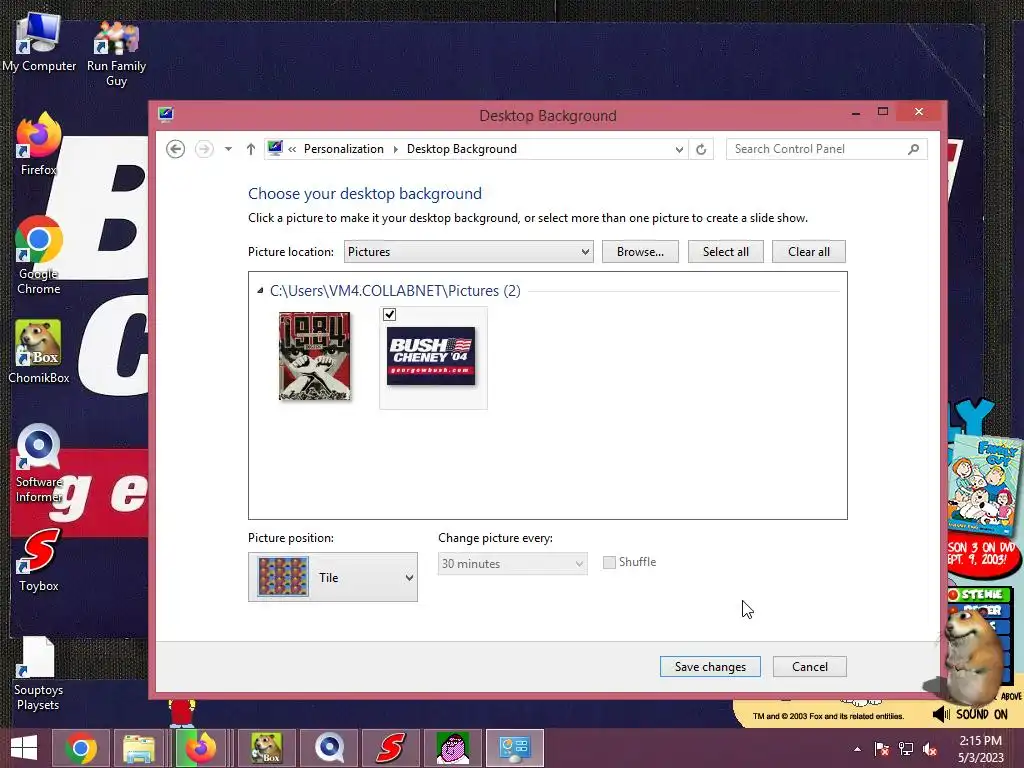Click the Control Panel taskbar button
This screenshot has height=768, width=1024.
[x=515, y=748]
